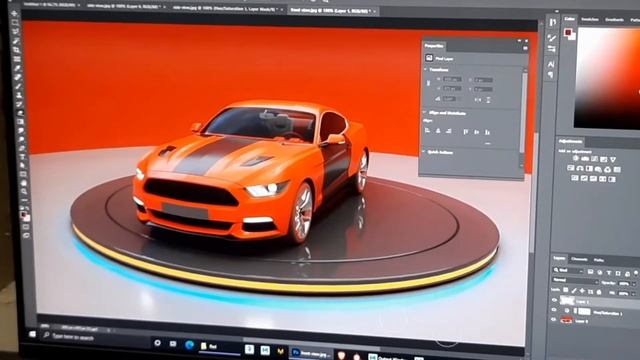Open Task View on the taskbar

[173, 344]
